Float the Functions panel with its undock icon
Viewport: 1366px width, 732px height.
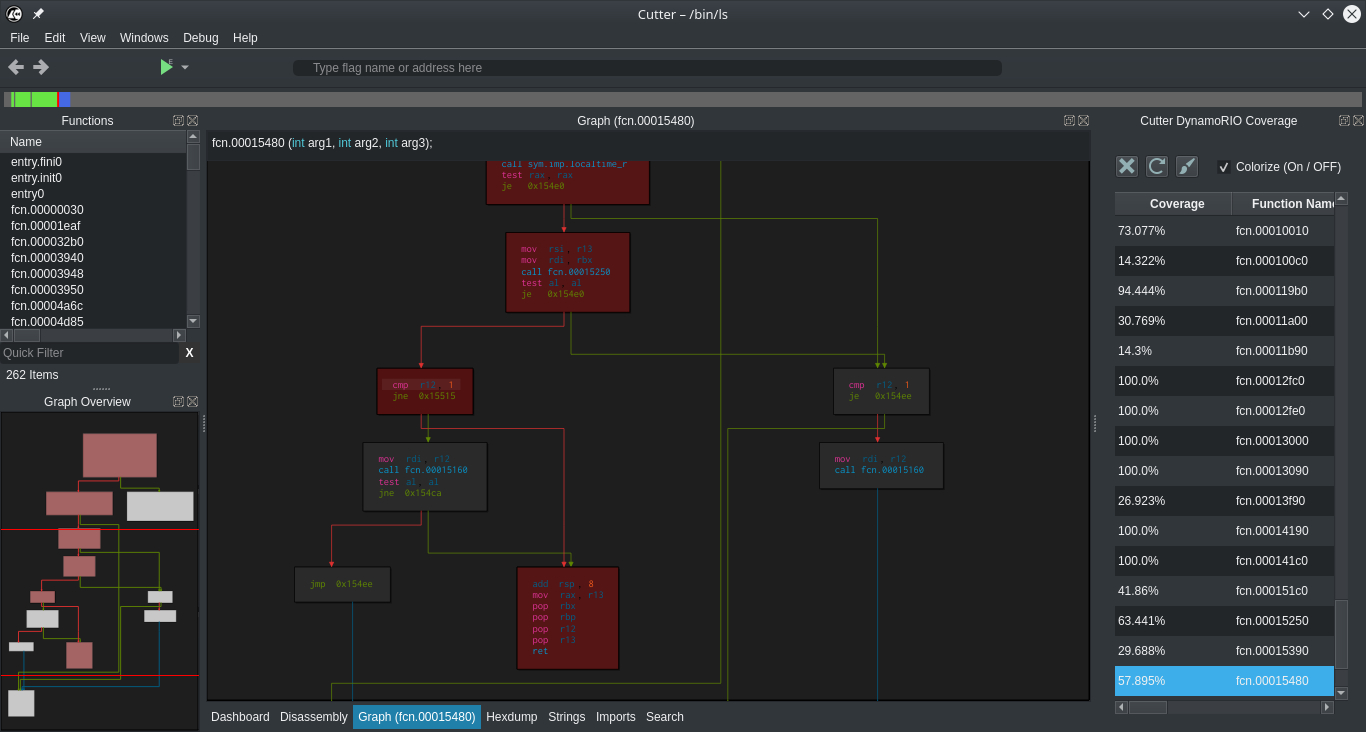178,121
